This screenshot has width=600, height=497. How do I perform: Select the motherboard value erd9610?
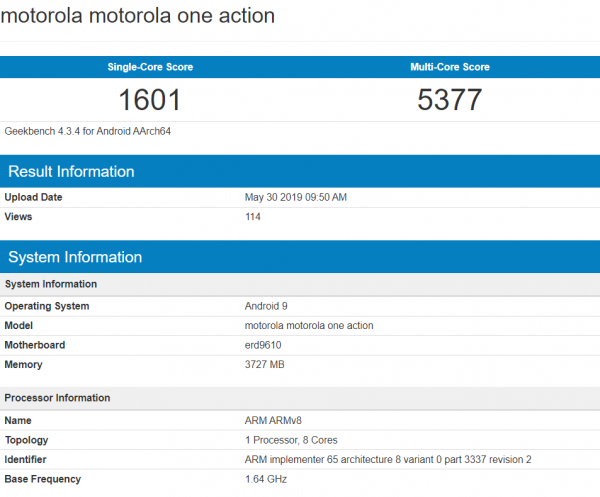coord(263,345)
